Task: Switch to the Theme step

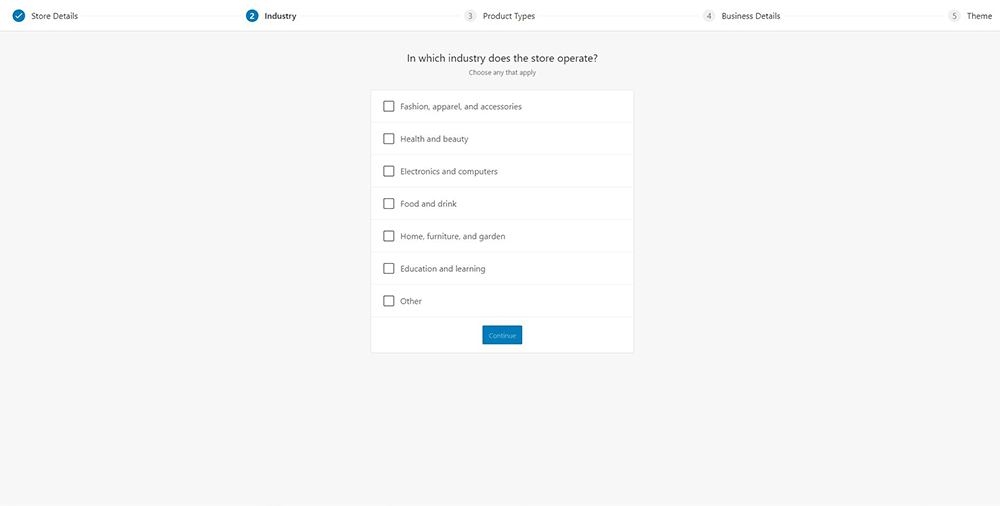Action: (x=979, y=16)
